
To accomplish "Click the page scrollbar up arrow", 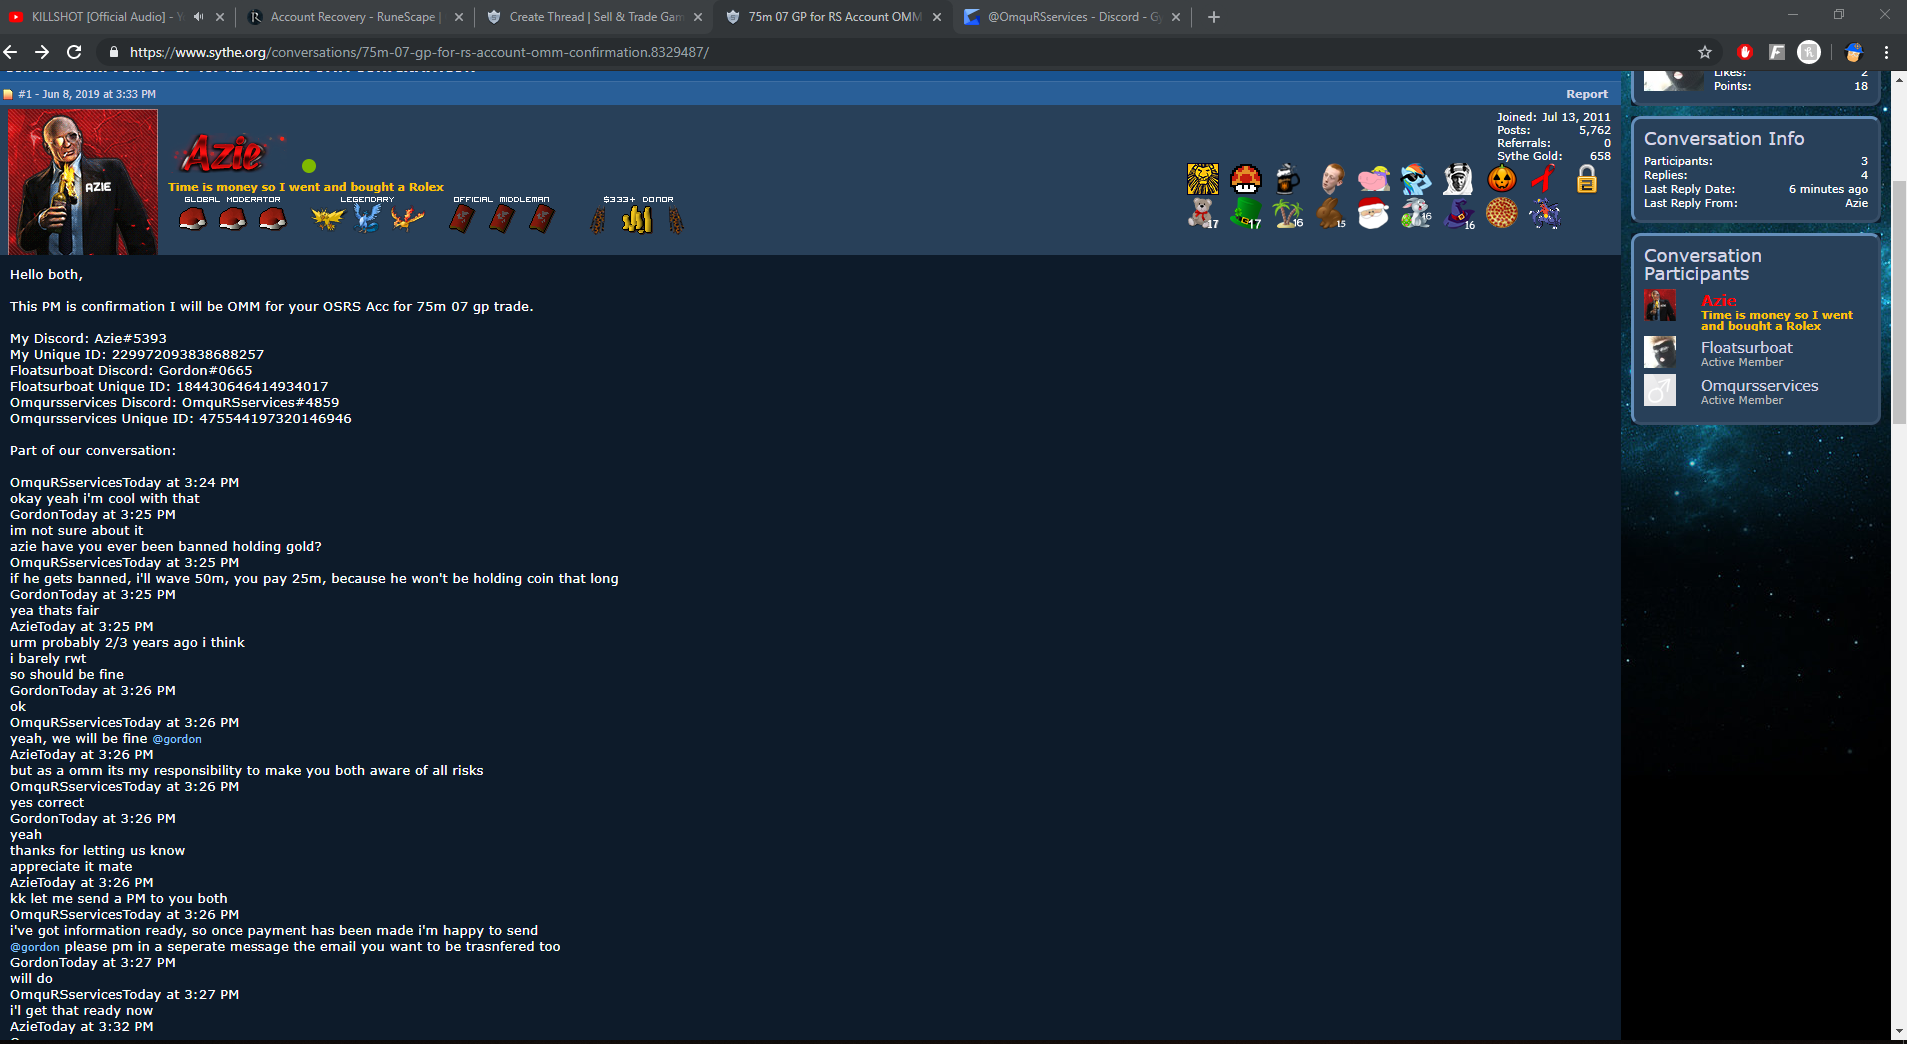I will click(x=1899, y=77).
